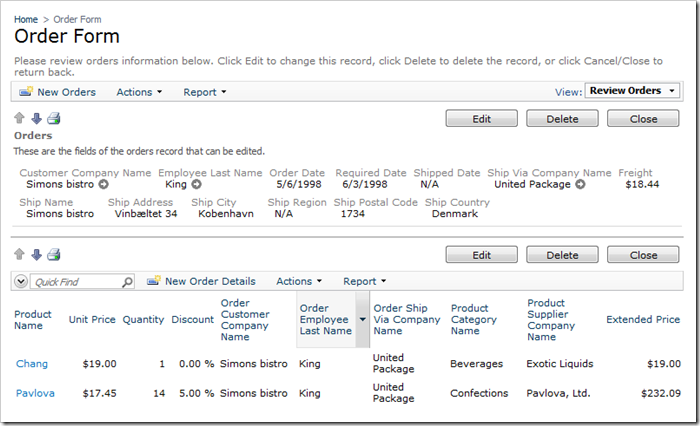Sort by Product Name column header
700x426 pixels.
33,320
